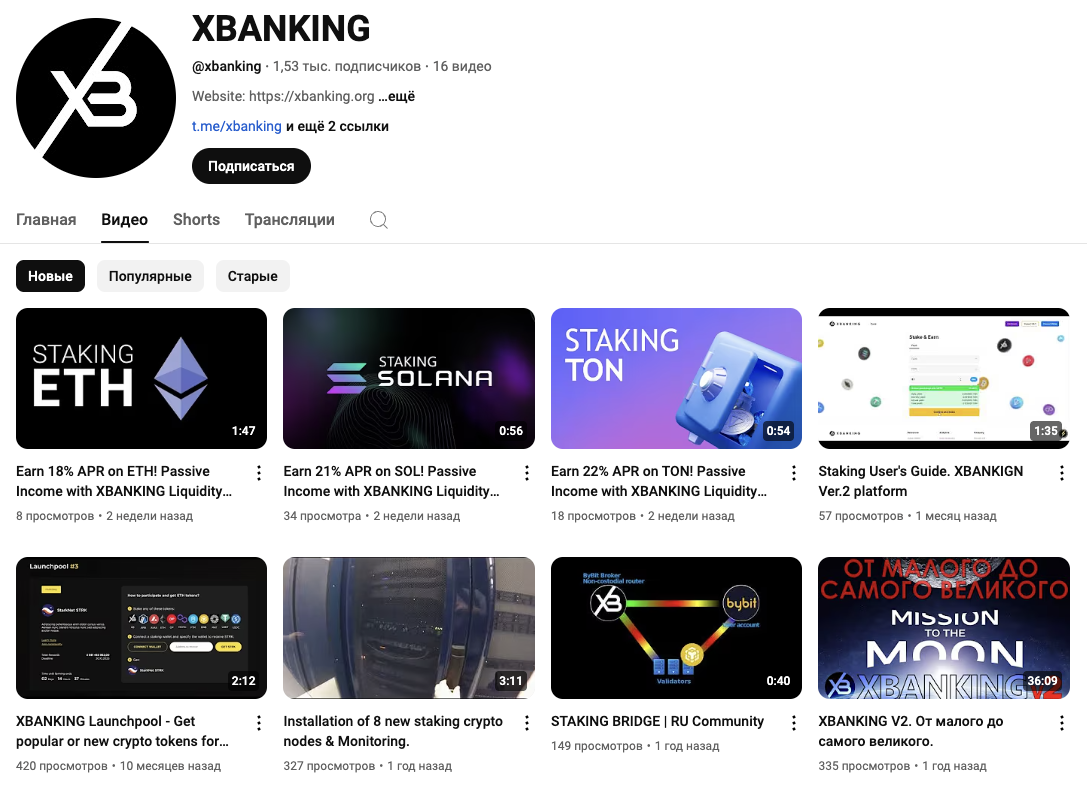Screen dimensions: 1087x787
Task: Open the server rack installation thumbnail
Action: click(409, 628)
